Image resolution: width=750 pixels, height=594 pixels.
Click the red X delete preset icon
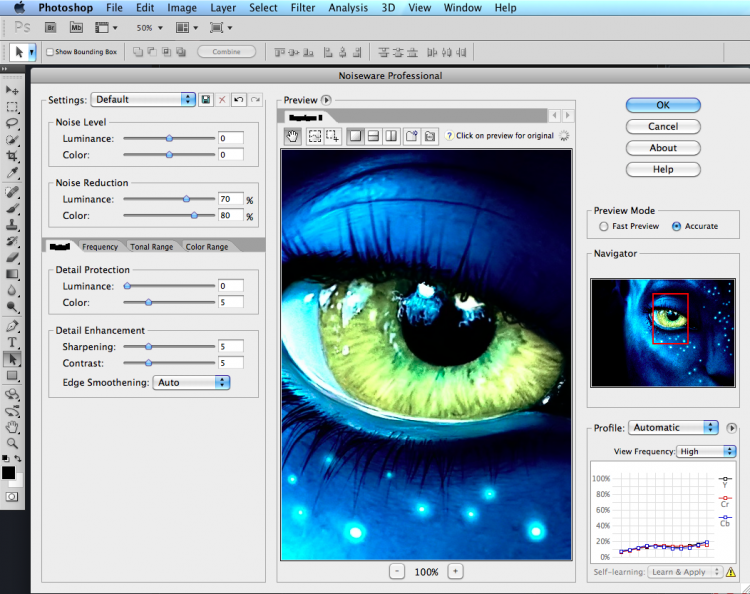coord(222,100)
